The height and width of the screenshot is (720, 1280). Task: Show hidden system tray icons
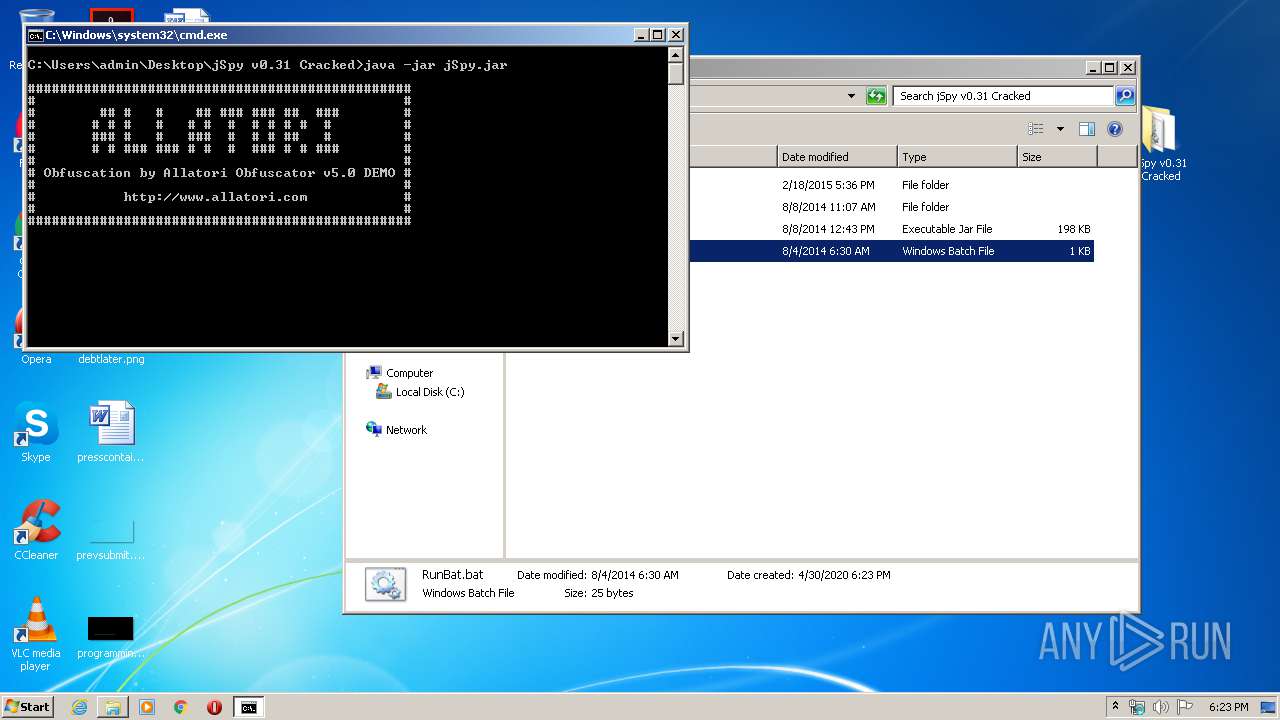pos(1116,707)
